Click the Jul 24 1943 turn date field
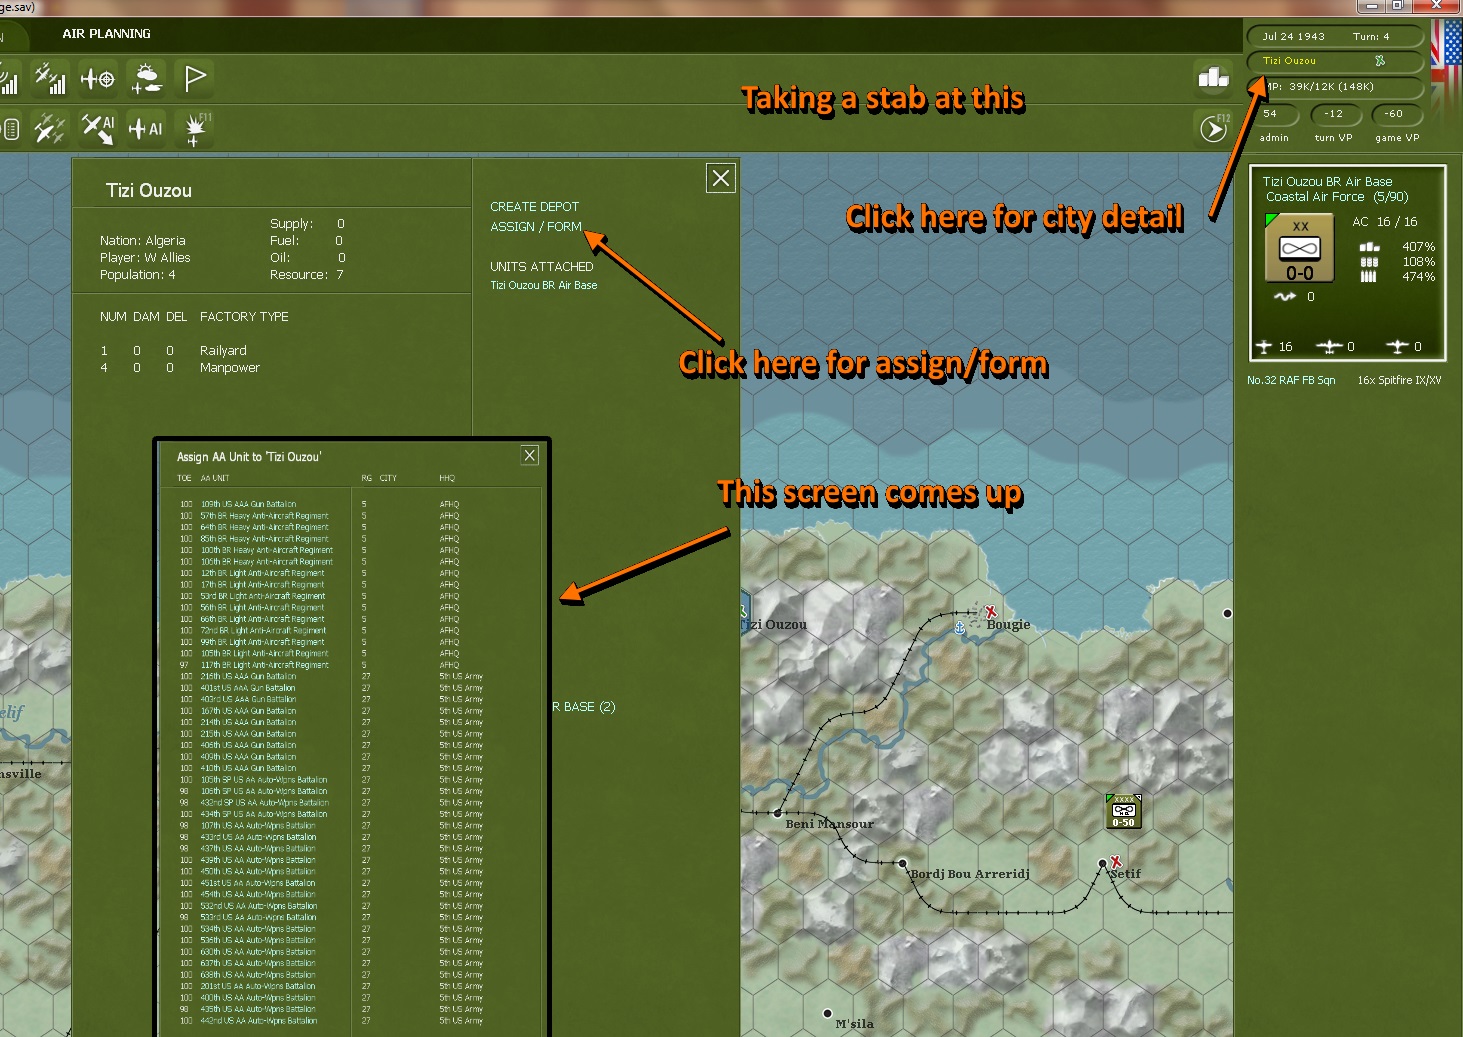The height and width of the screenshot is (1037, 1463). tap(1334, 36)
